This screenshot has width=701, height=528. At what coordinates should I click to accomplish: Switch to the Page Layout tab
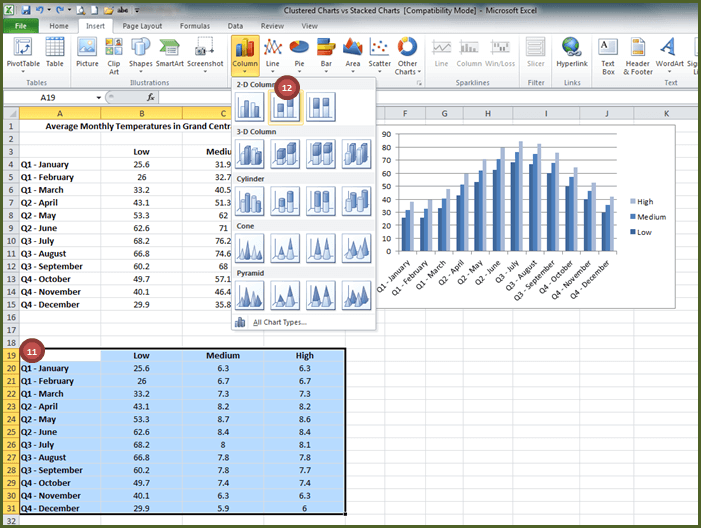143,25
